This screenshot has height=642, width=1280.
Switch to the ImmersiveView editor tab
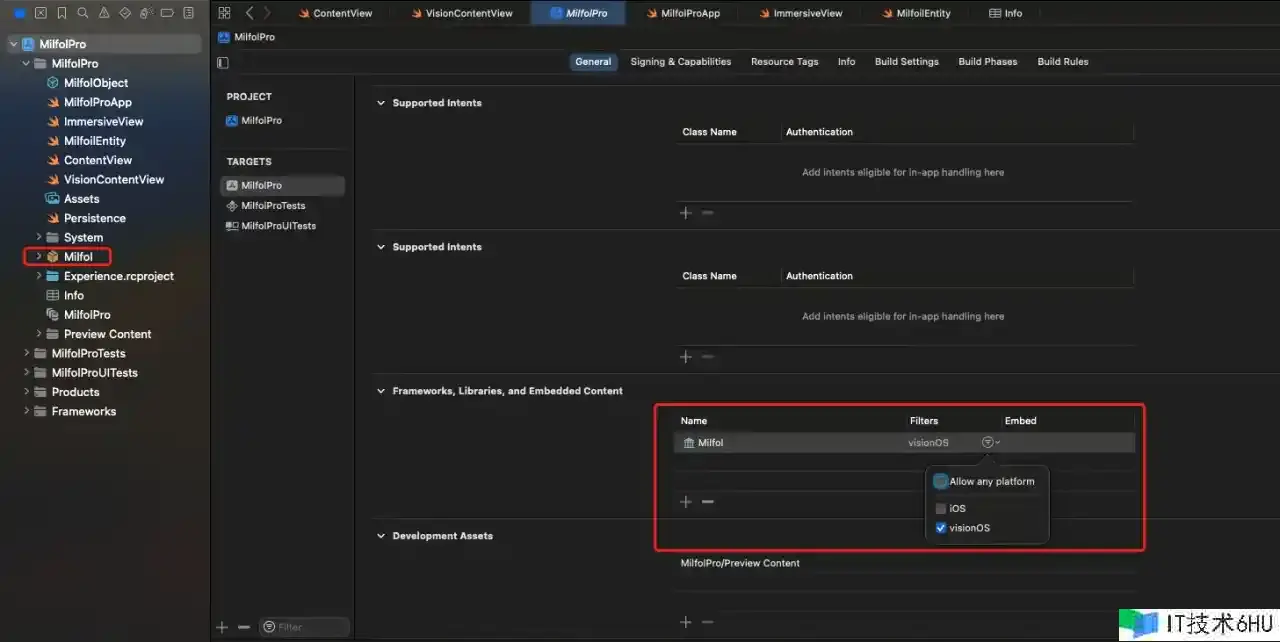coord(800,13)
